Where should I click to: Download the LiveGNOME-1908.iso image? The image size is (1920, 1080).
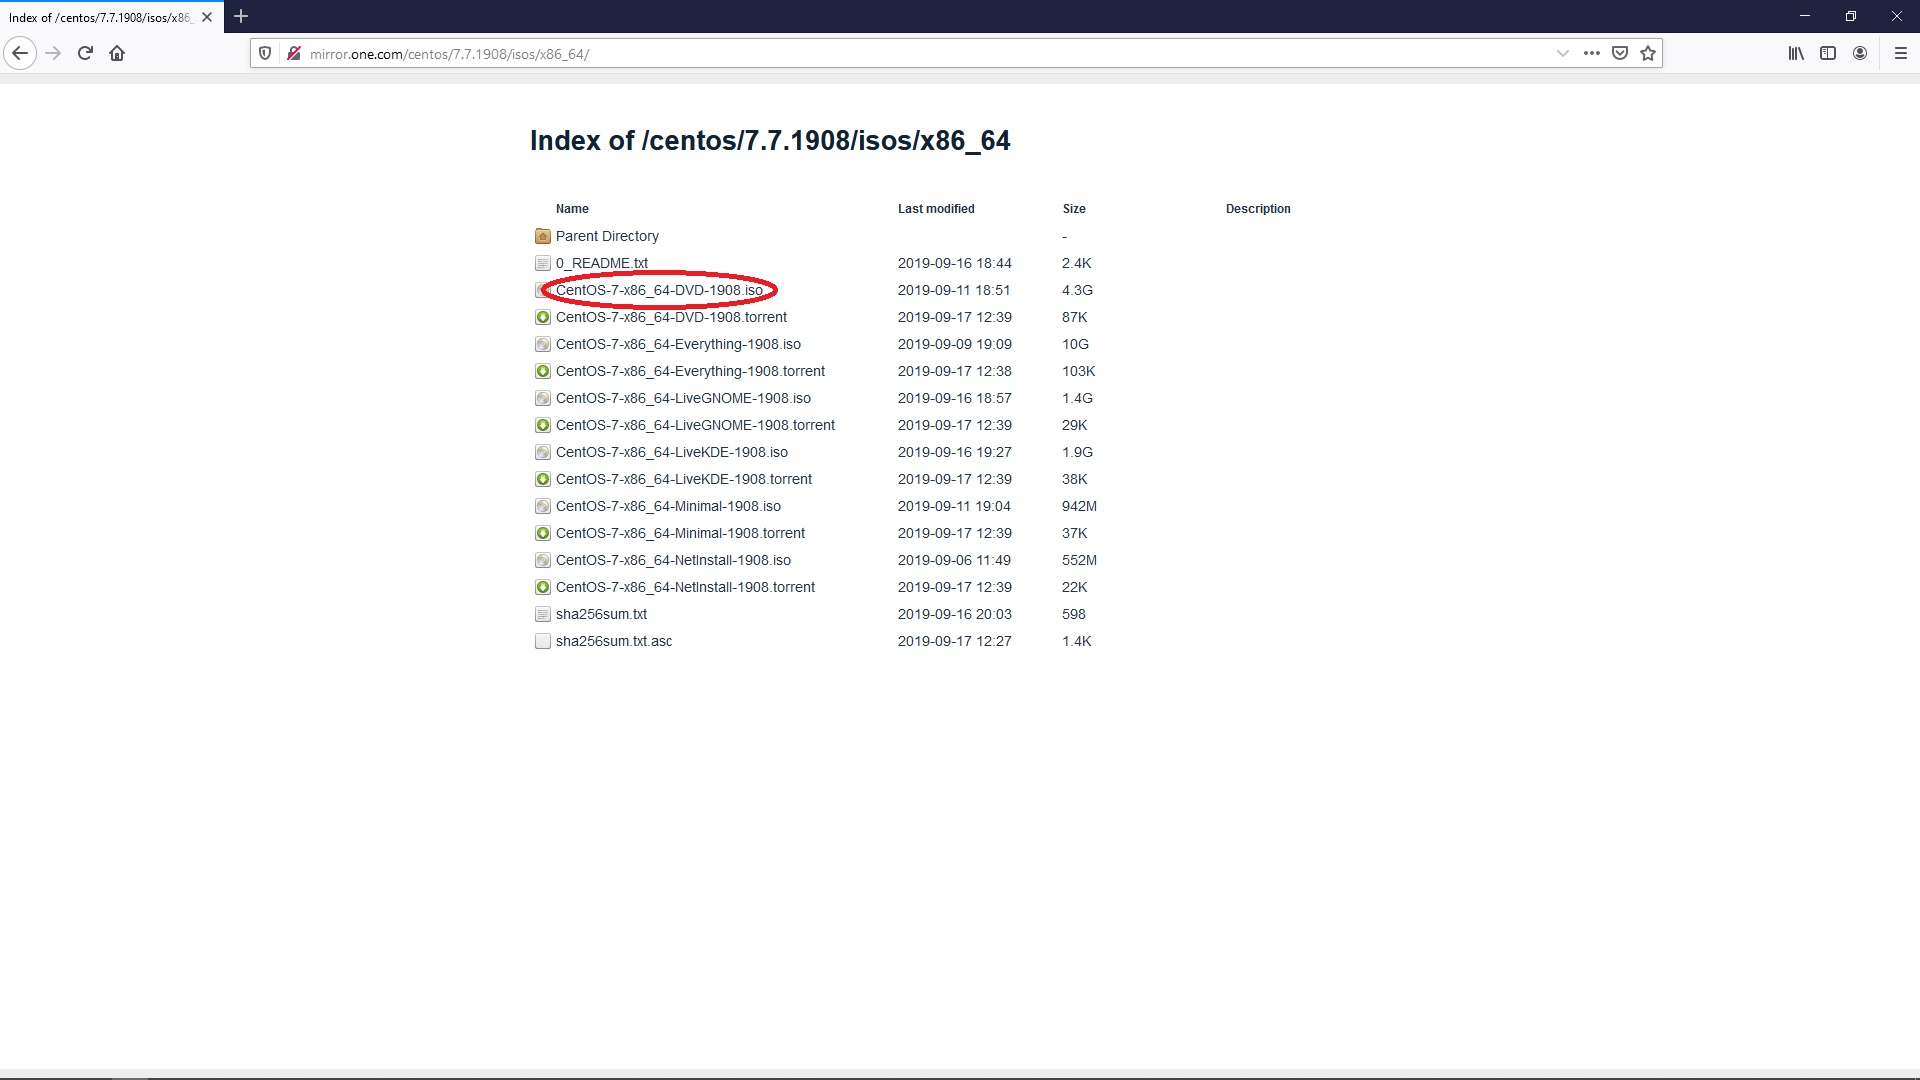(x=683, y=398)
